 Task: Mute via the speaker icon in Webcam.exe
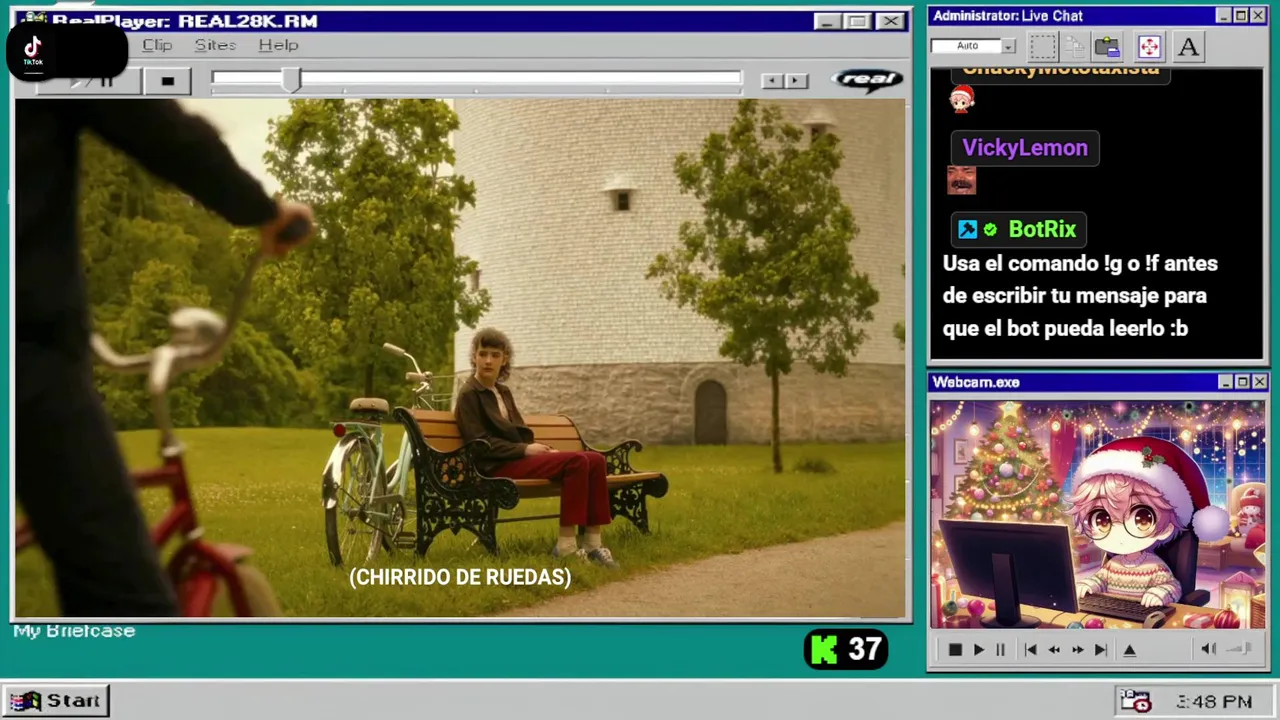click(1208, 650)
